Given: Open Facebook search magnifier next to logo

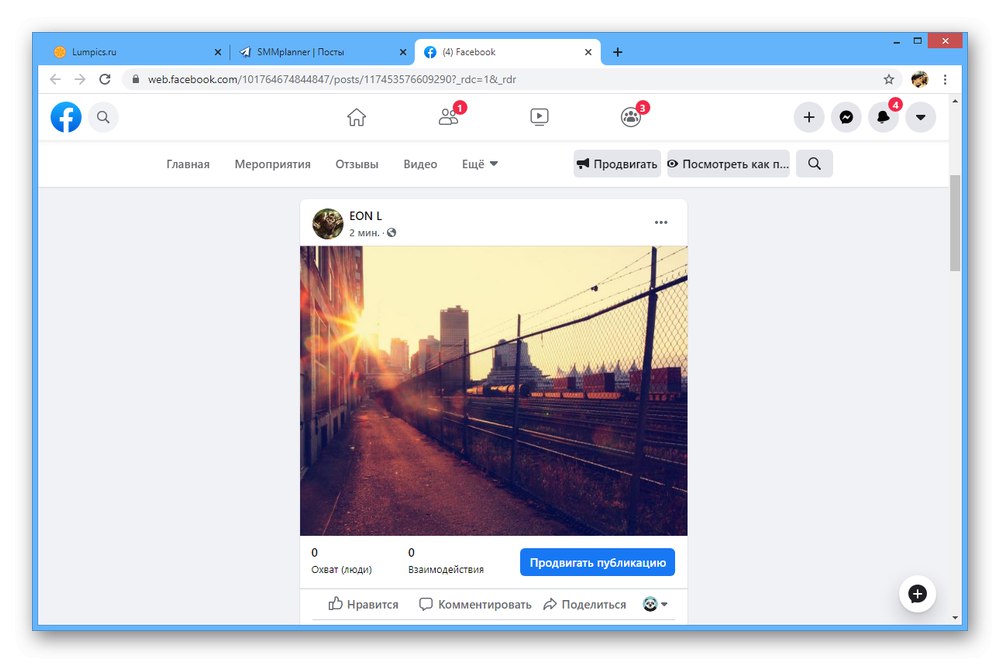Looking at the screenshot, I should [x=103, y=117].
